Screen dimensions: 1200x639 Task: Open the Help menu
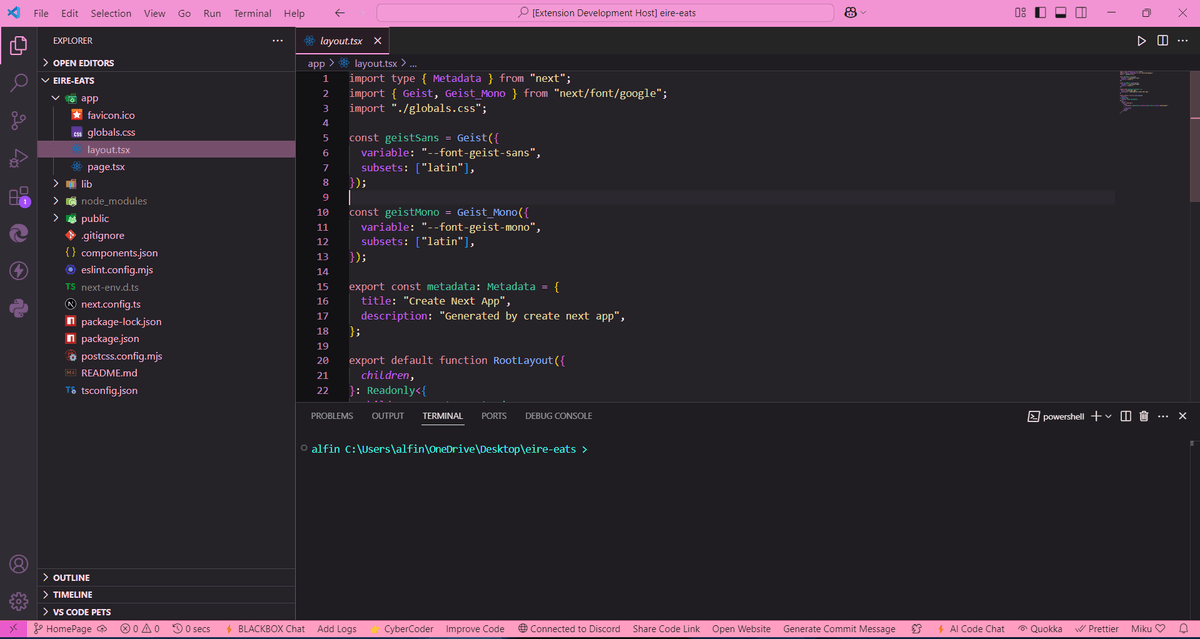(x=294, y=13)
